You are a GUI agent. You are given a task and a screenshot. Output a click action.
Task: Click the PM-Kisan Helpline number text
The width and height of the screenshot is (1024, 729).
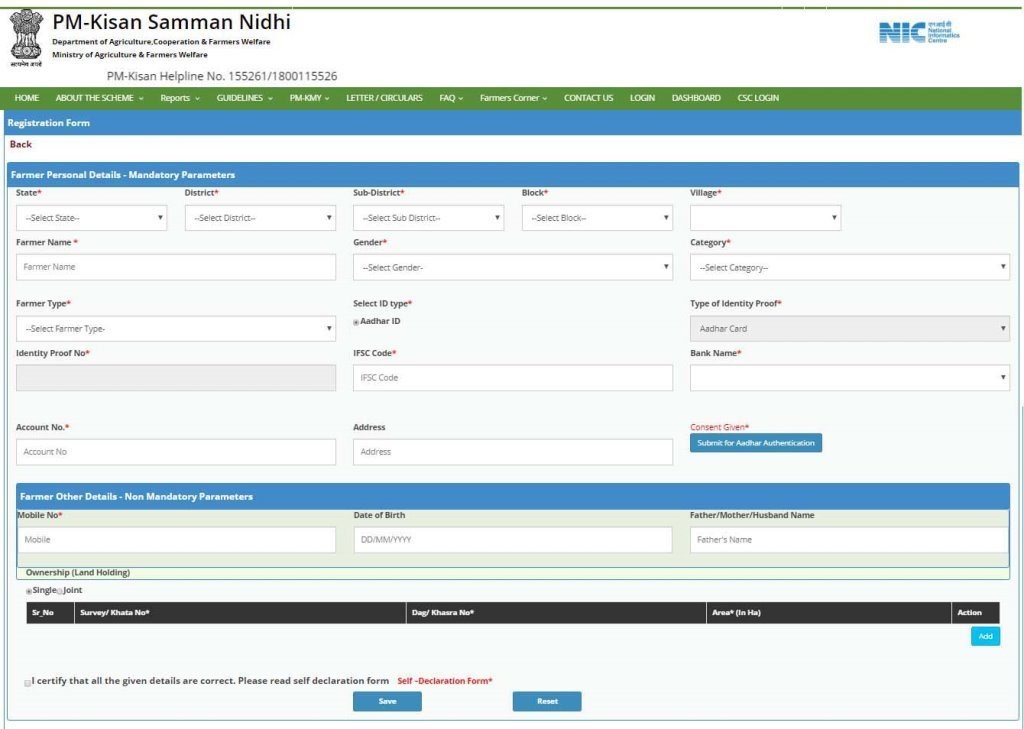pos(222,76)
